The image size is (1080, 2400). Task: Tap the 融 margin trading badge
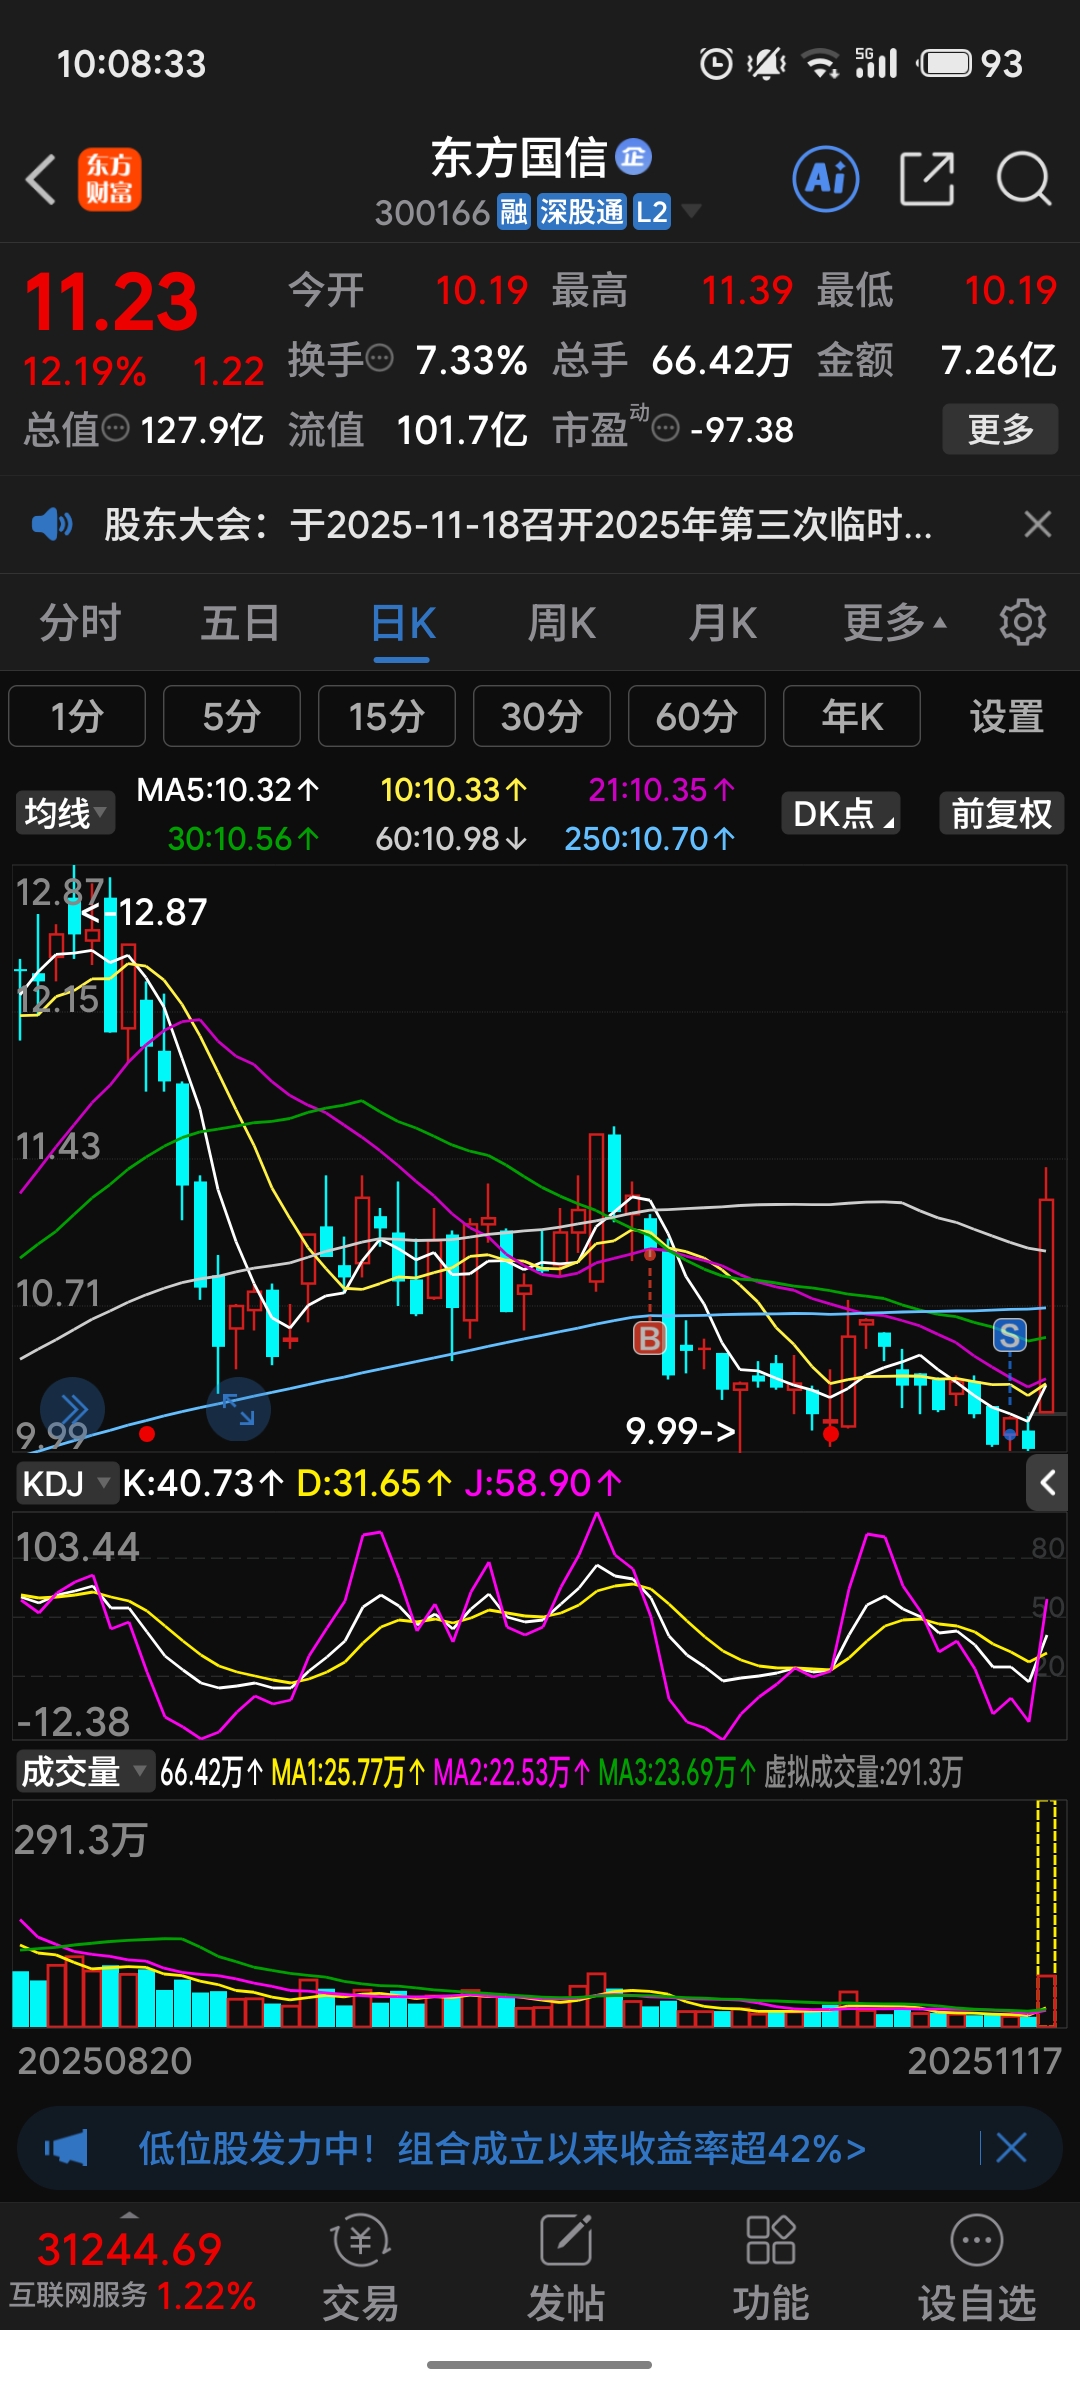514,212
